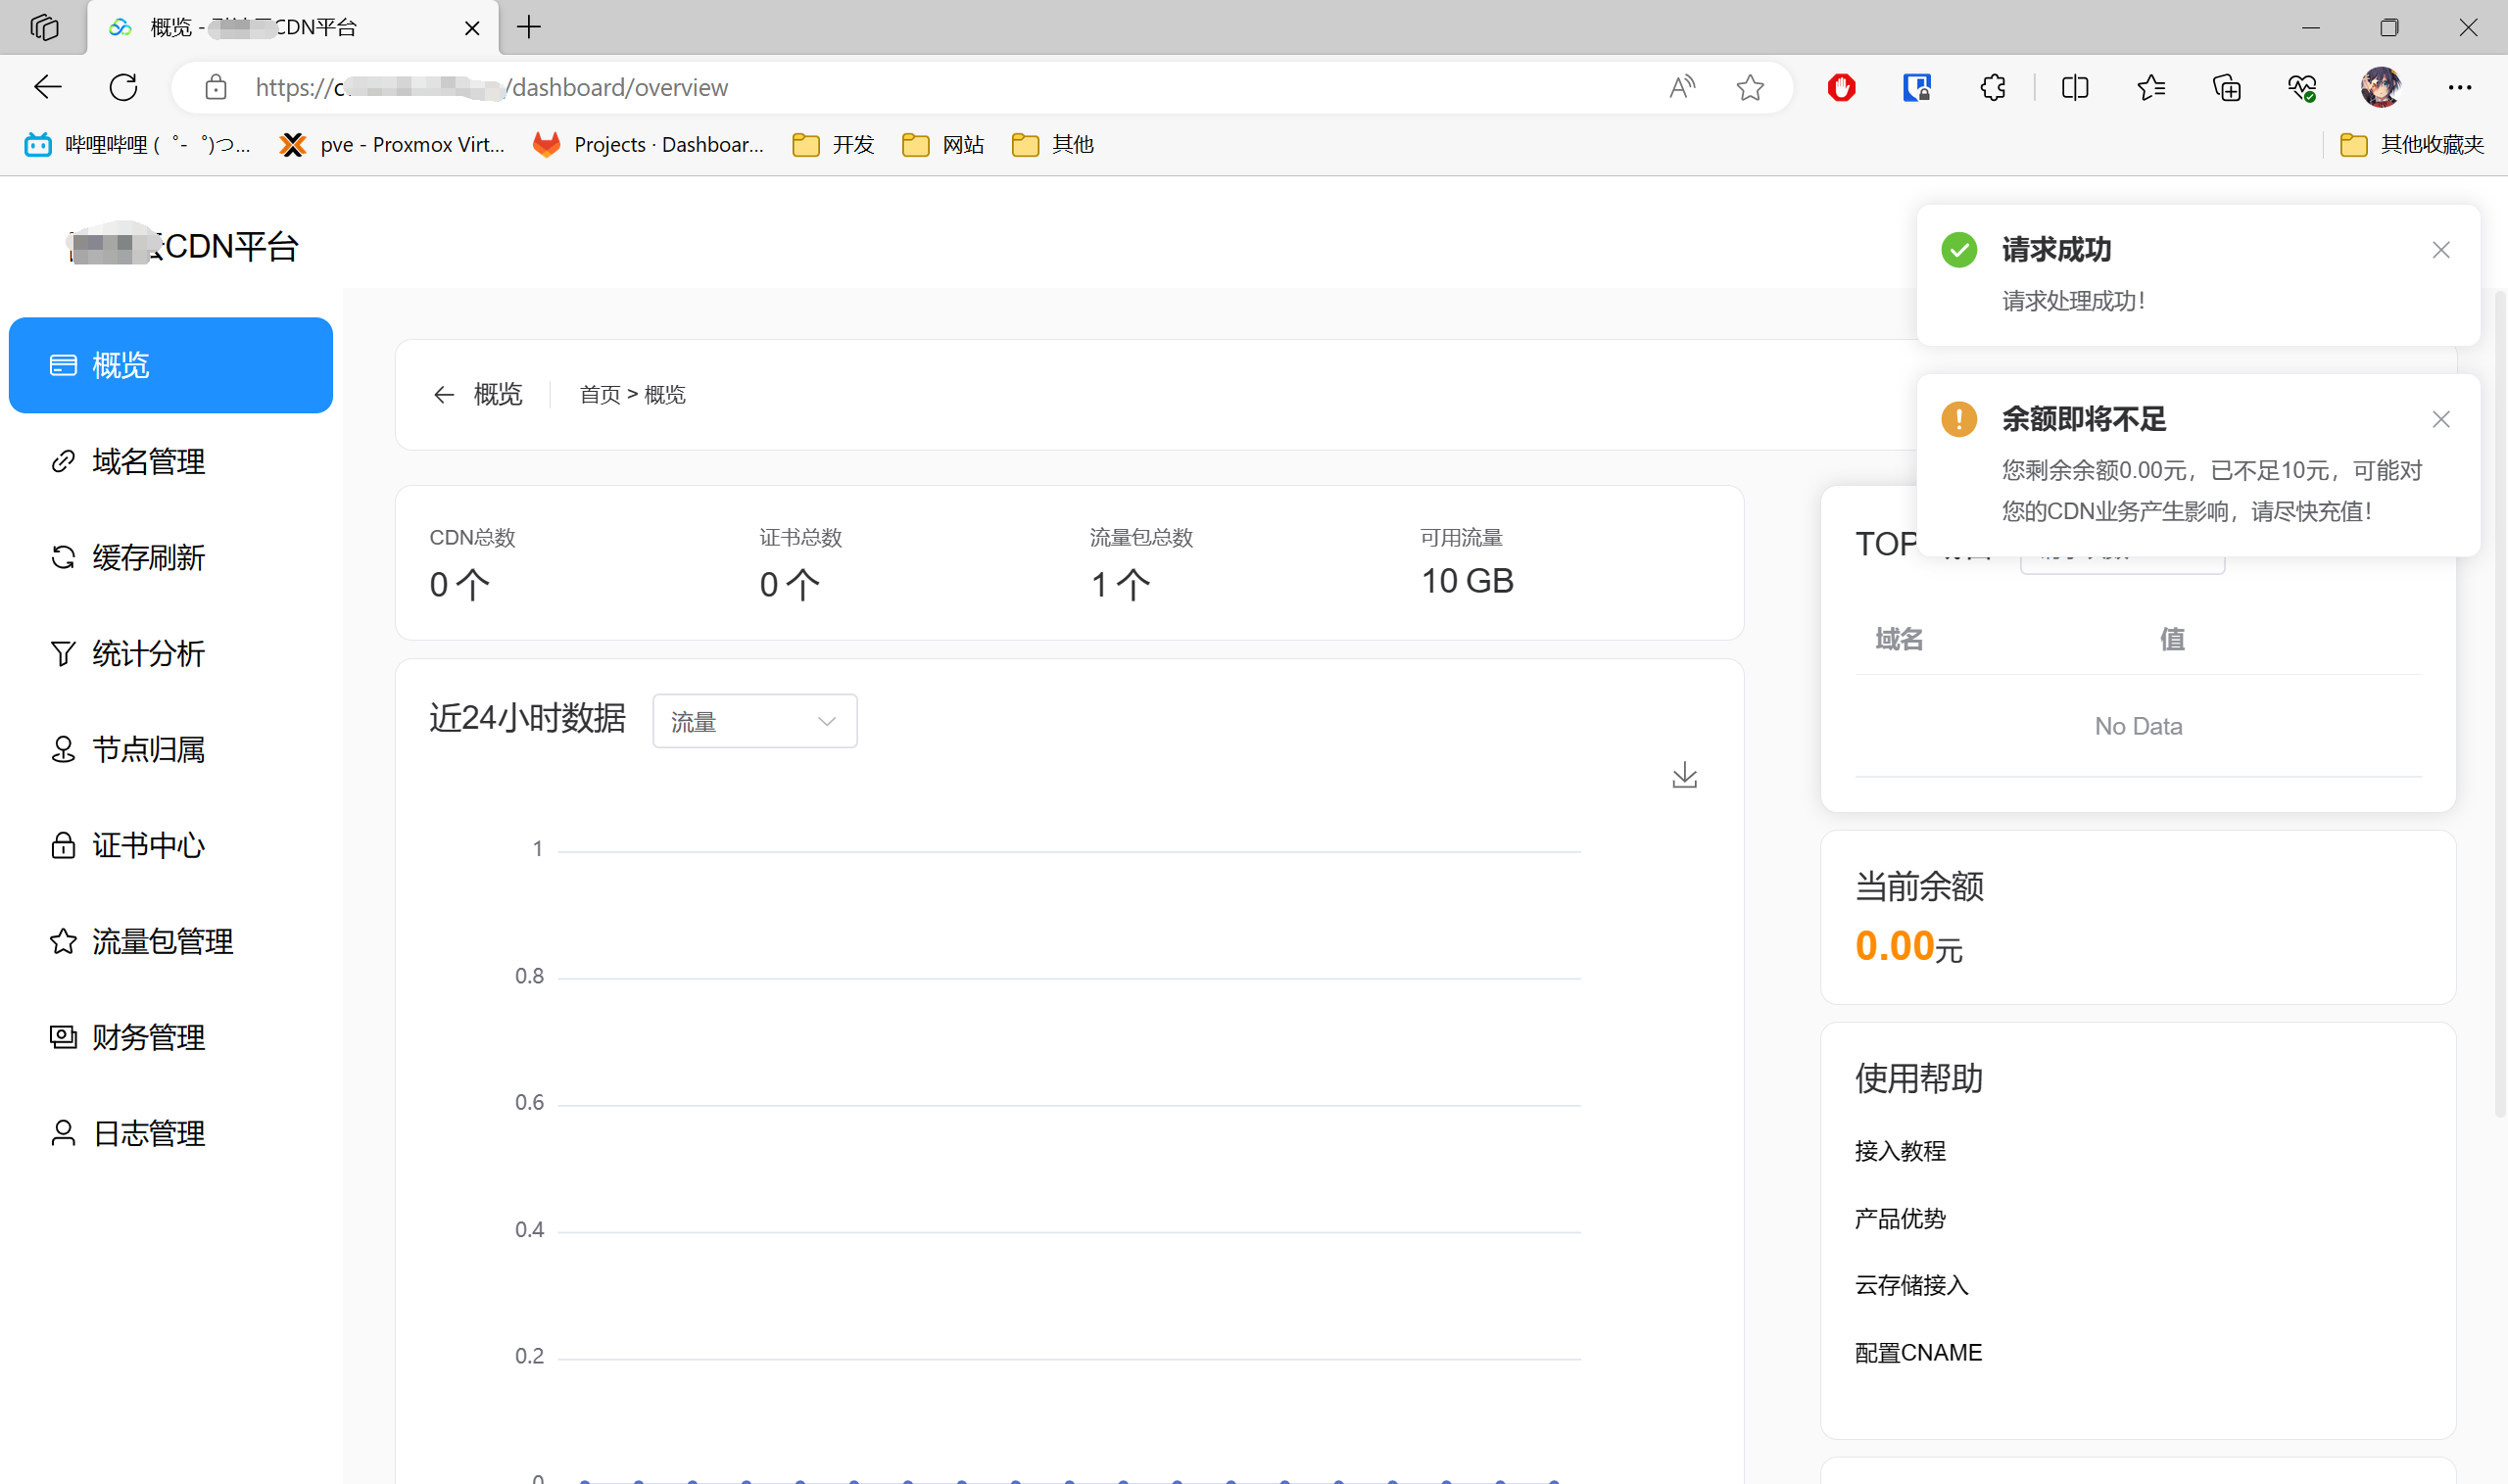Close the CDN平台 browser tab
Image resolution: width=2508 pixels, height=1484 pixels.
click(x=472, y=28)
